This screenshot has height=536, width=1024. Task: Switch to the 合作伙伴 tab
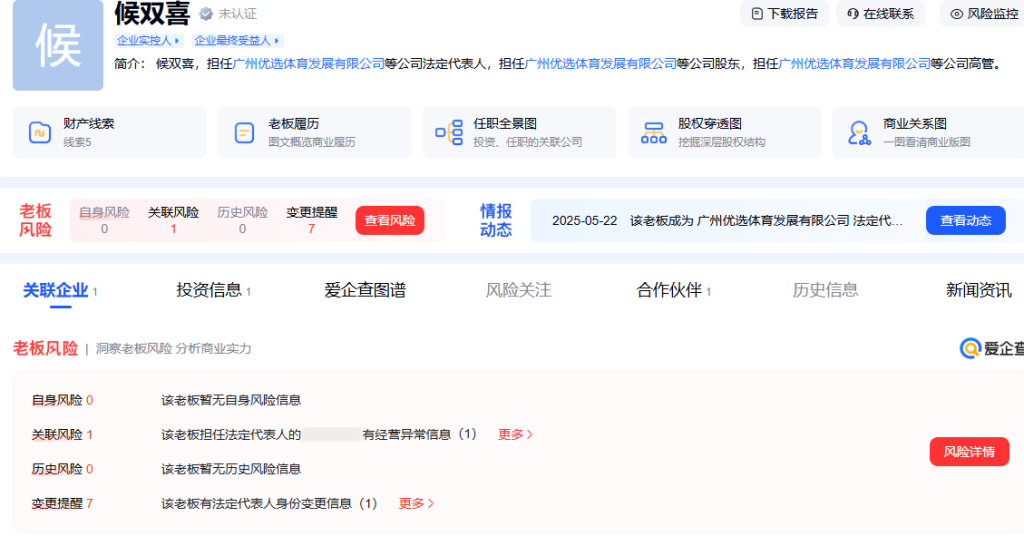[673, 291]
